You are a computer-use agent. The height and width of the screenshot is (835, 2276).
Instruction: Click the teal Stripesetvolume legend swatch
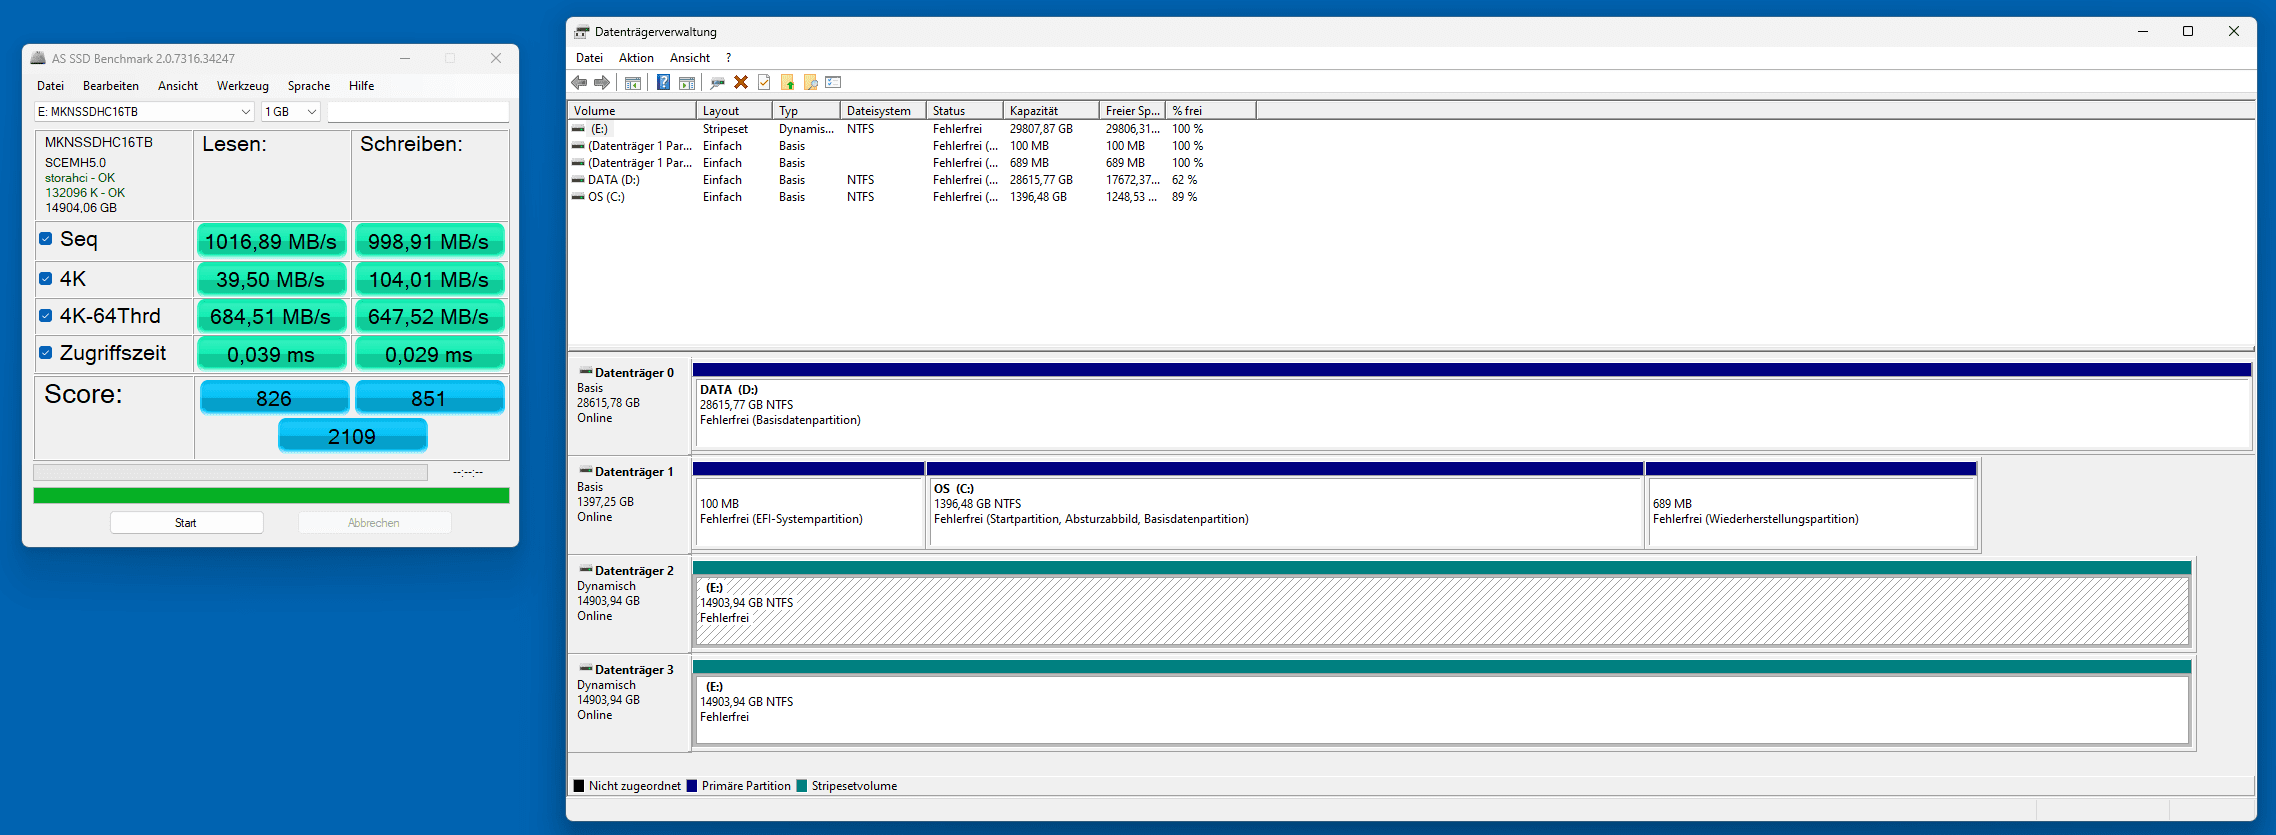click(x=802, y=786)
